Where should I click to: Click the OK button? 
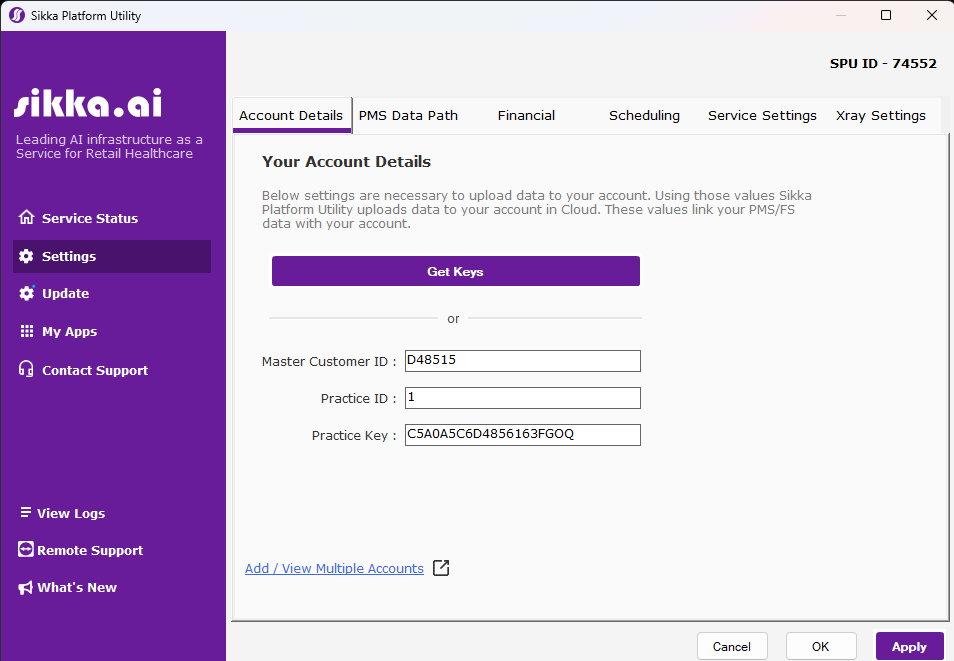[821, 646]
